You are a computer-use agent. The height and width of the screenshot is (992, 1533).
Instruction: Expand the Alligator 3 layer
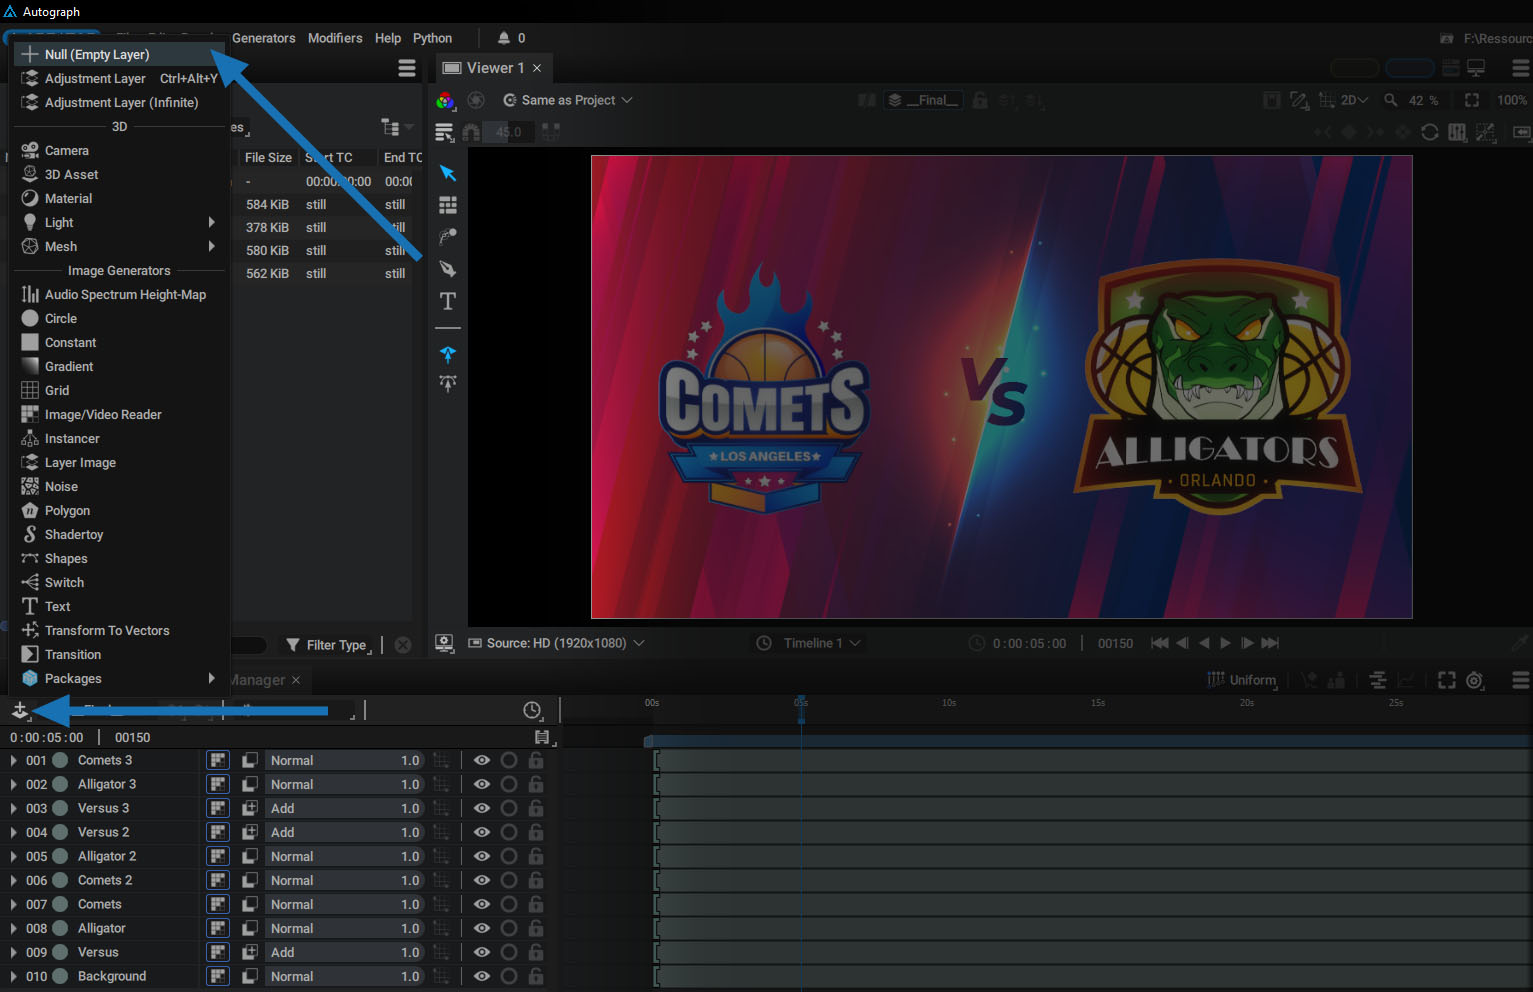coord(13,784)
